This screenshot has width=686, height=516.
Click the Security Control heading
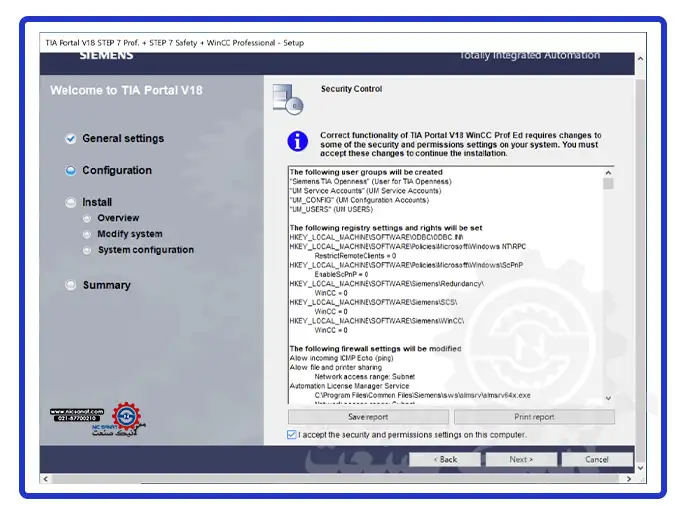[351, 89]
